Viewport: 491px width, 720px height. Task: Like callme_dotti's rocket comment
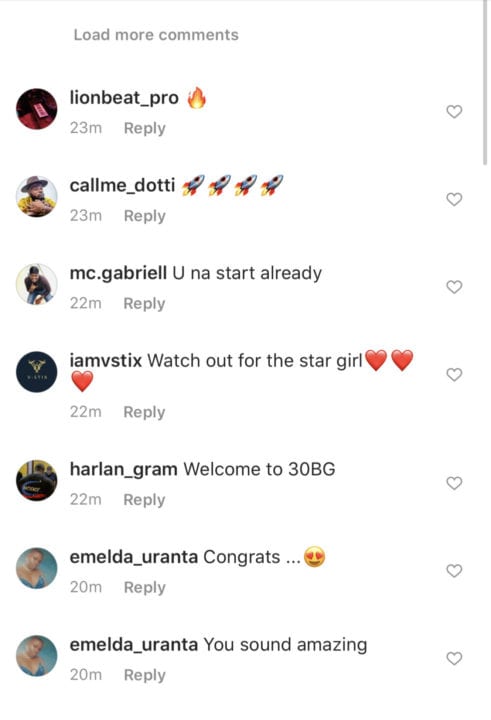[x=454, y=199]
